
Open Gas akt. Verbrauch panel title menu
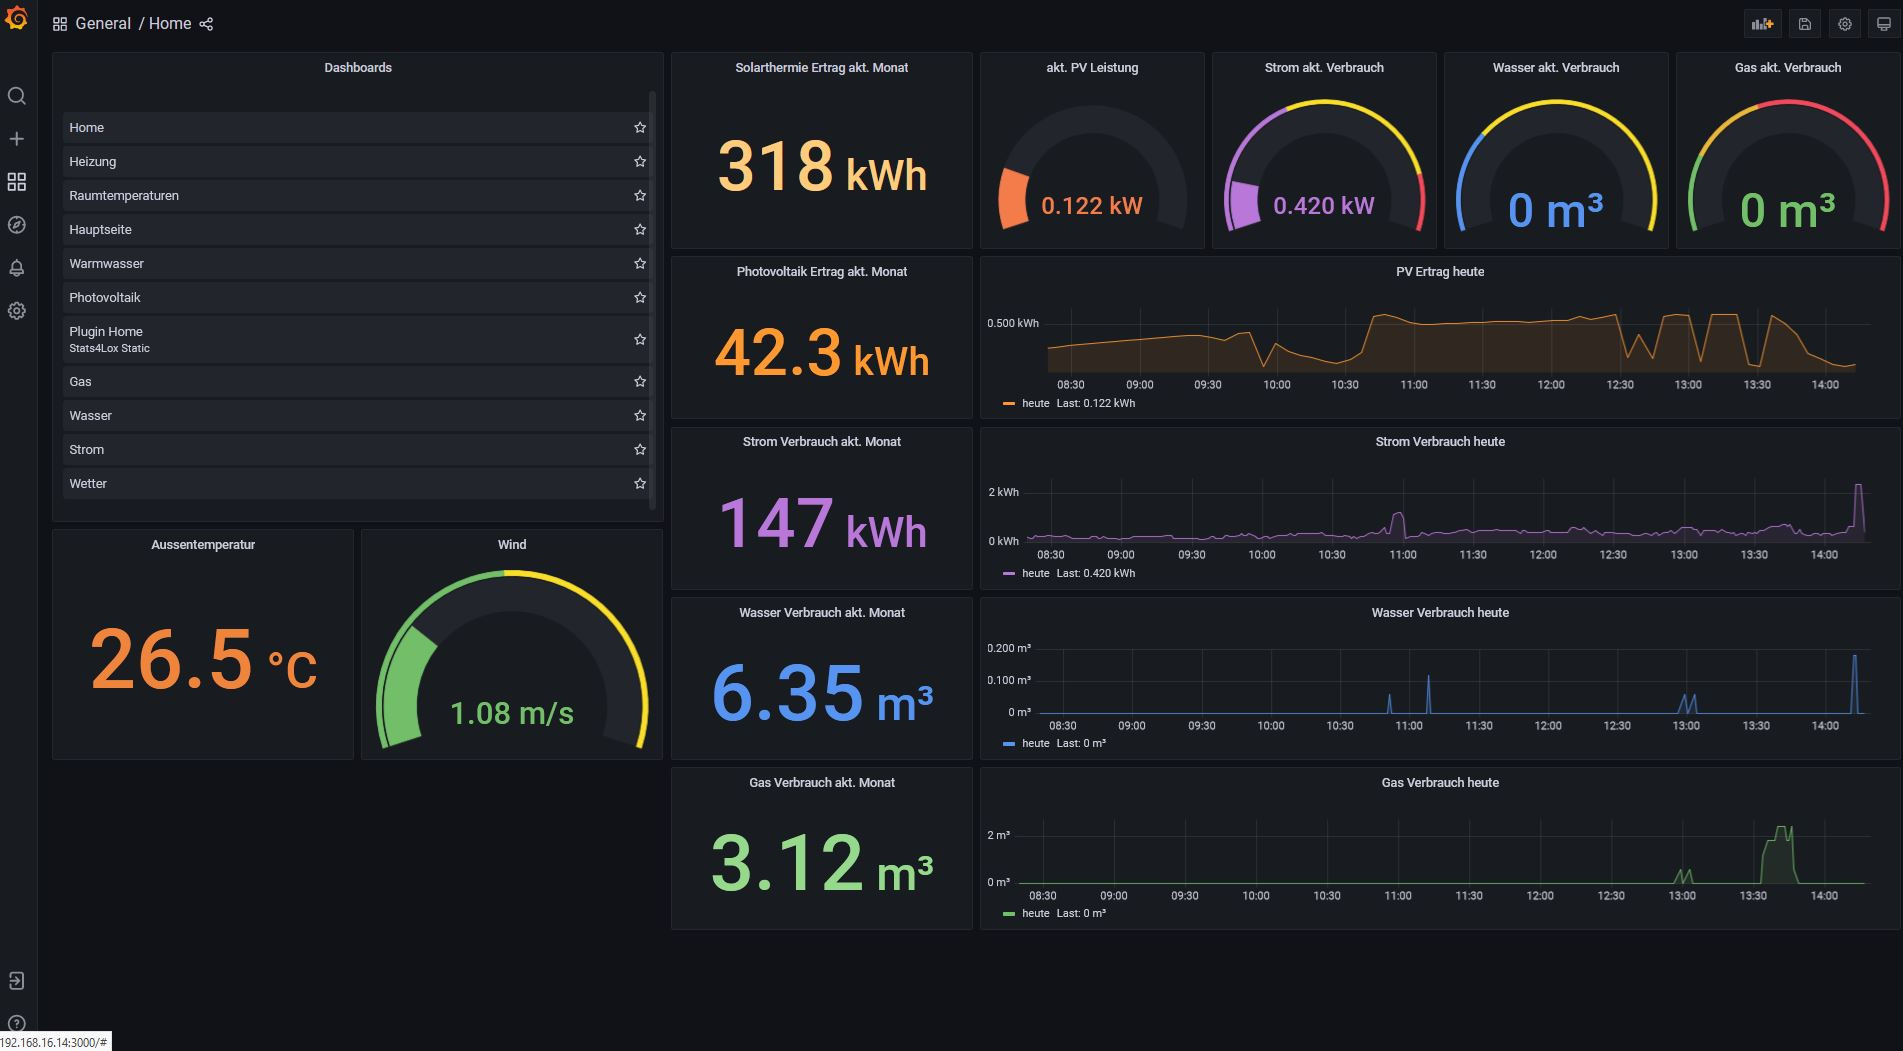point(1788,68)
